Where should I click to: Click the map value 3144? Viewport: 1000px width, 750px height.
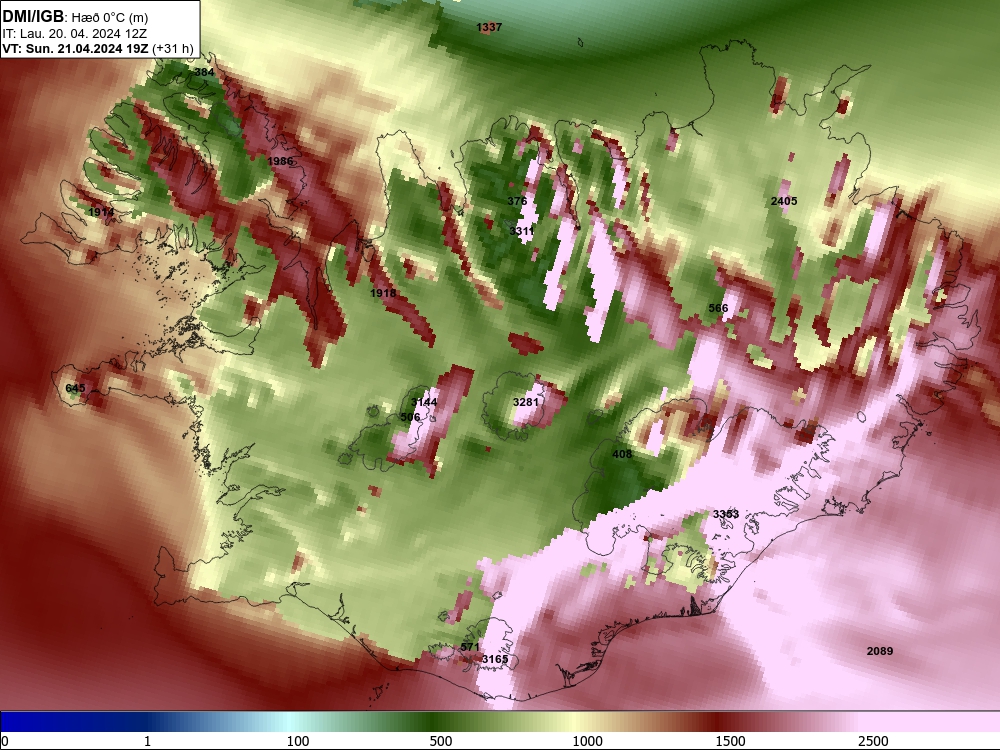(x=424, y=402)
